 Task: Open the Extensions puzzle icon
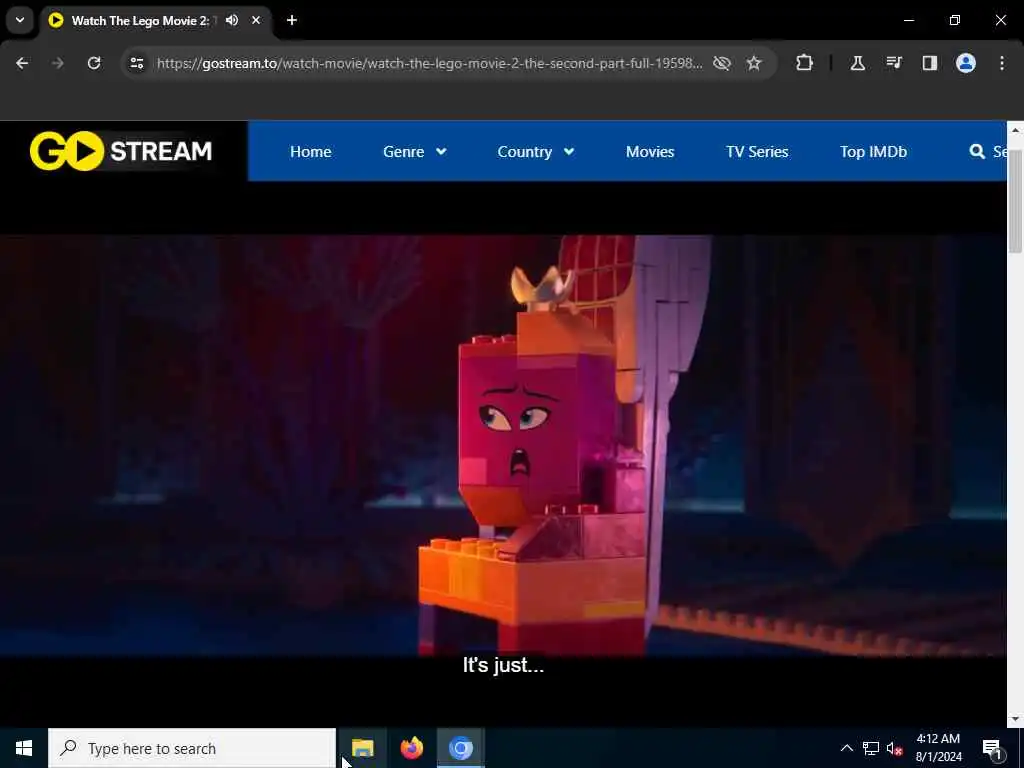click(x=805, y=63)
